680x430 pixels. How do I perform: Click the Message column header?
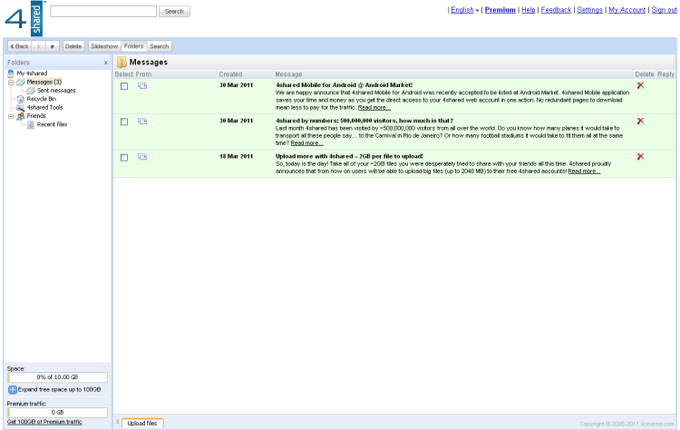(x=288, y=75)
